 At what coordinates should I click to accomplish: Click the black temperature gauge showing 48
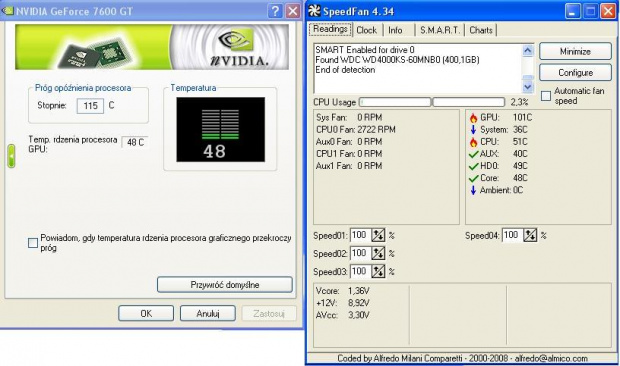click(x=221, y=130)
